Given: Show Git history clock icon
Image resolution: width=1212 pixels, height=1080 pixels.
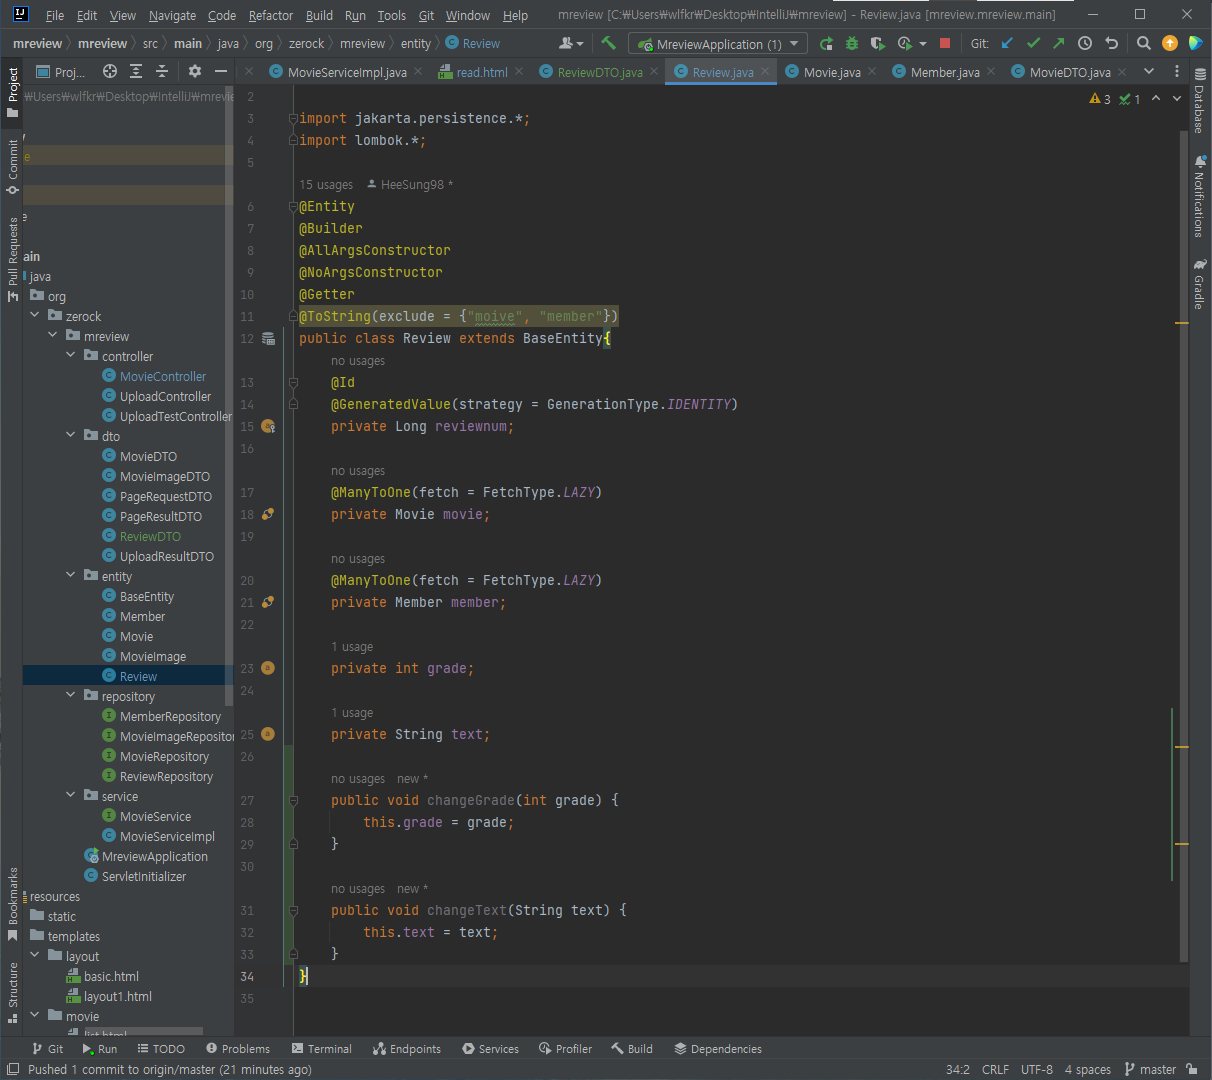Looking at the screenshot, I should [1085, 43].
